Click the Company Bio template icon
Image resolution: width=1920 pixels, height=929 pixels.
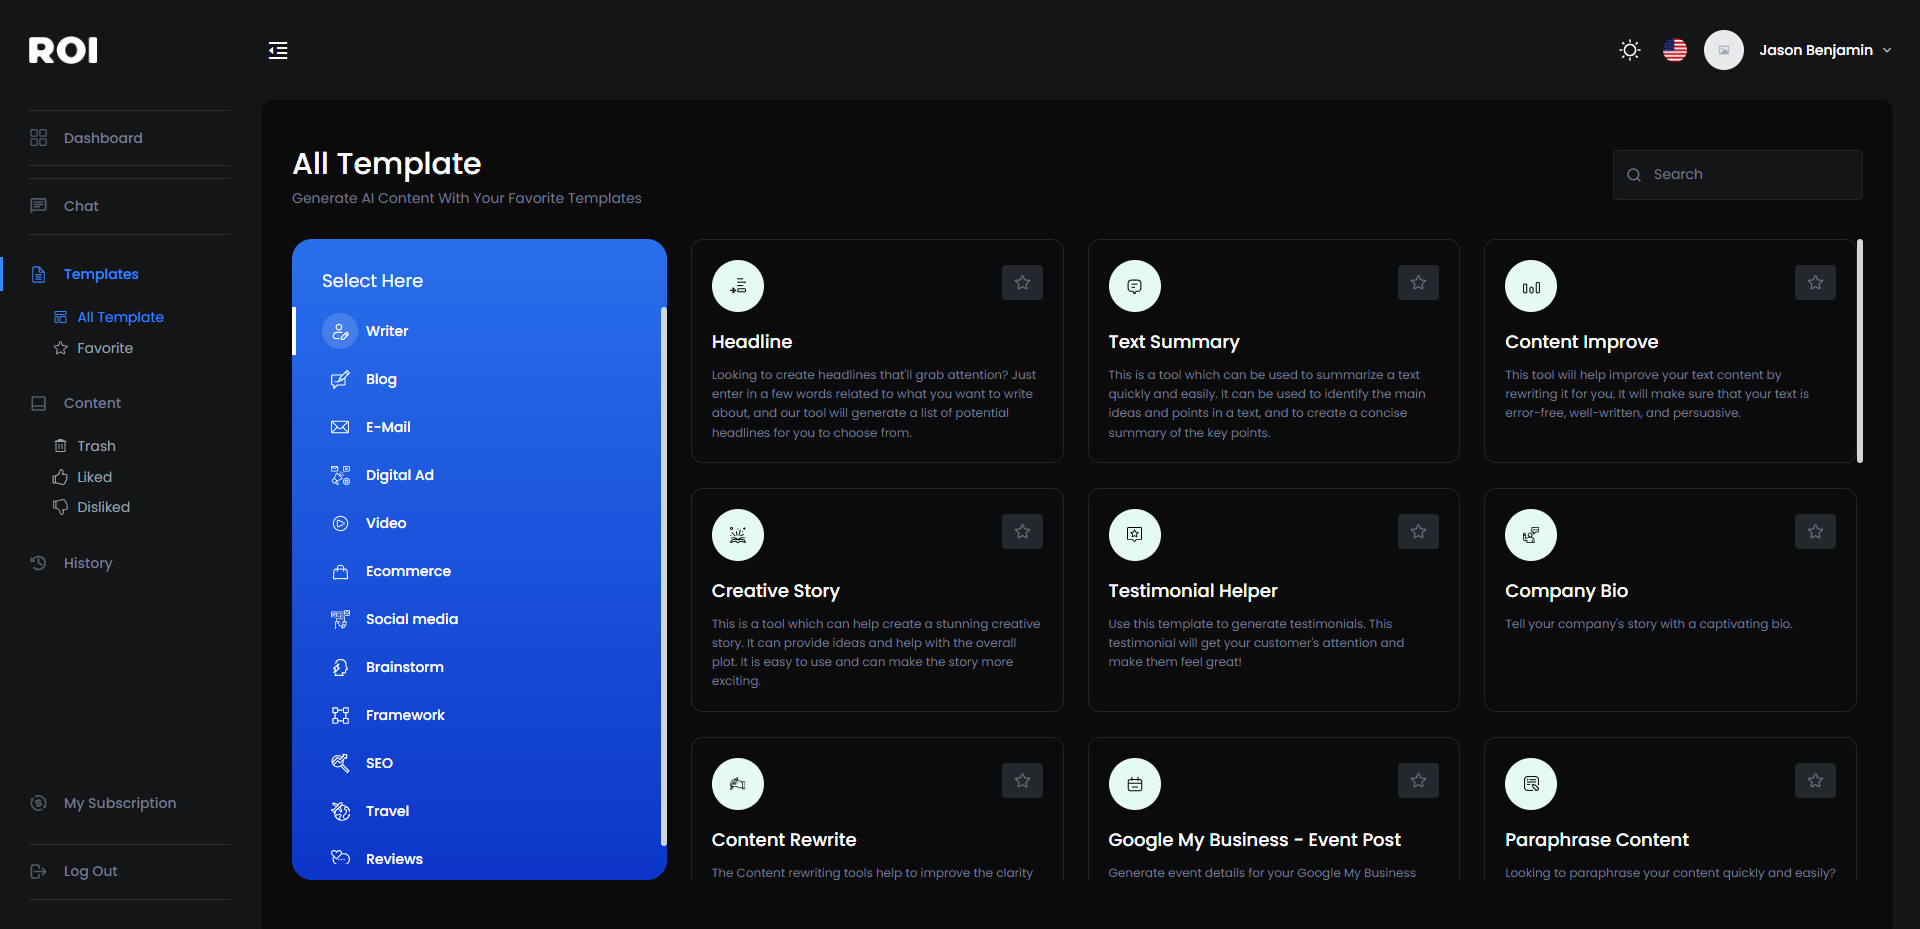tap(1531, 535)
